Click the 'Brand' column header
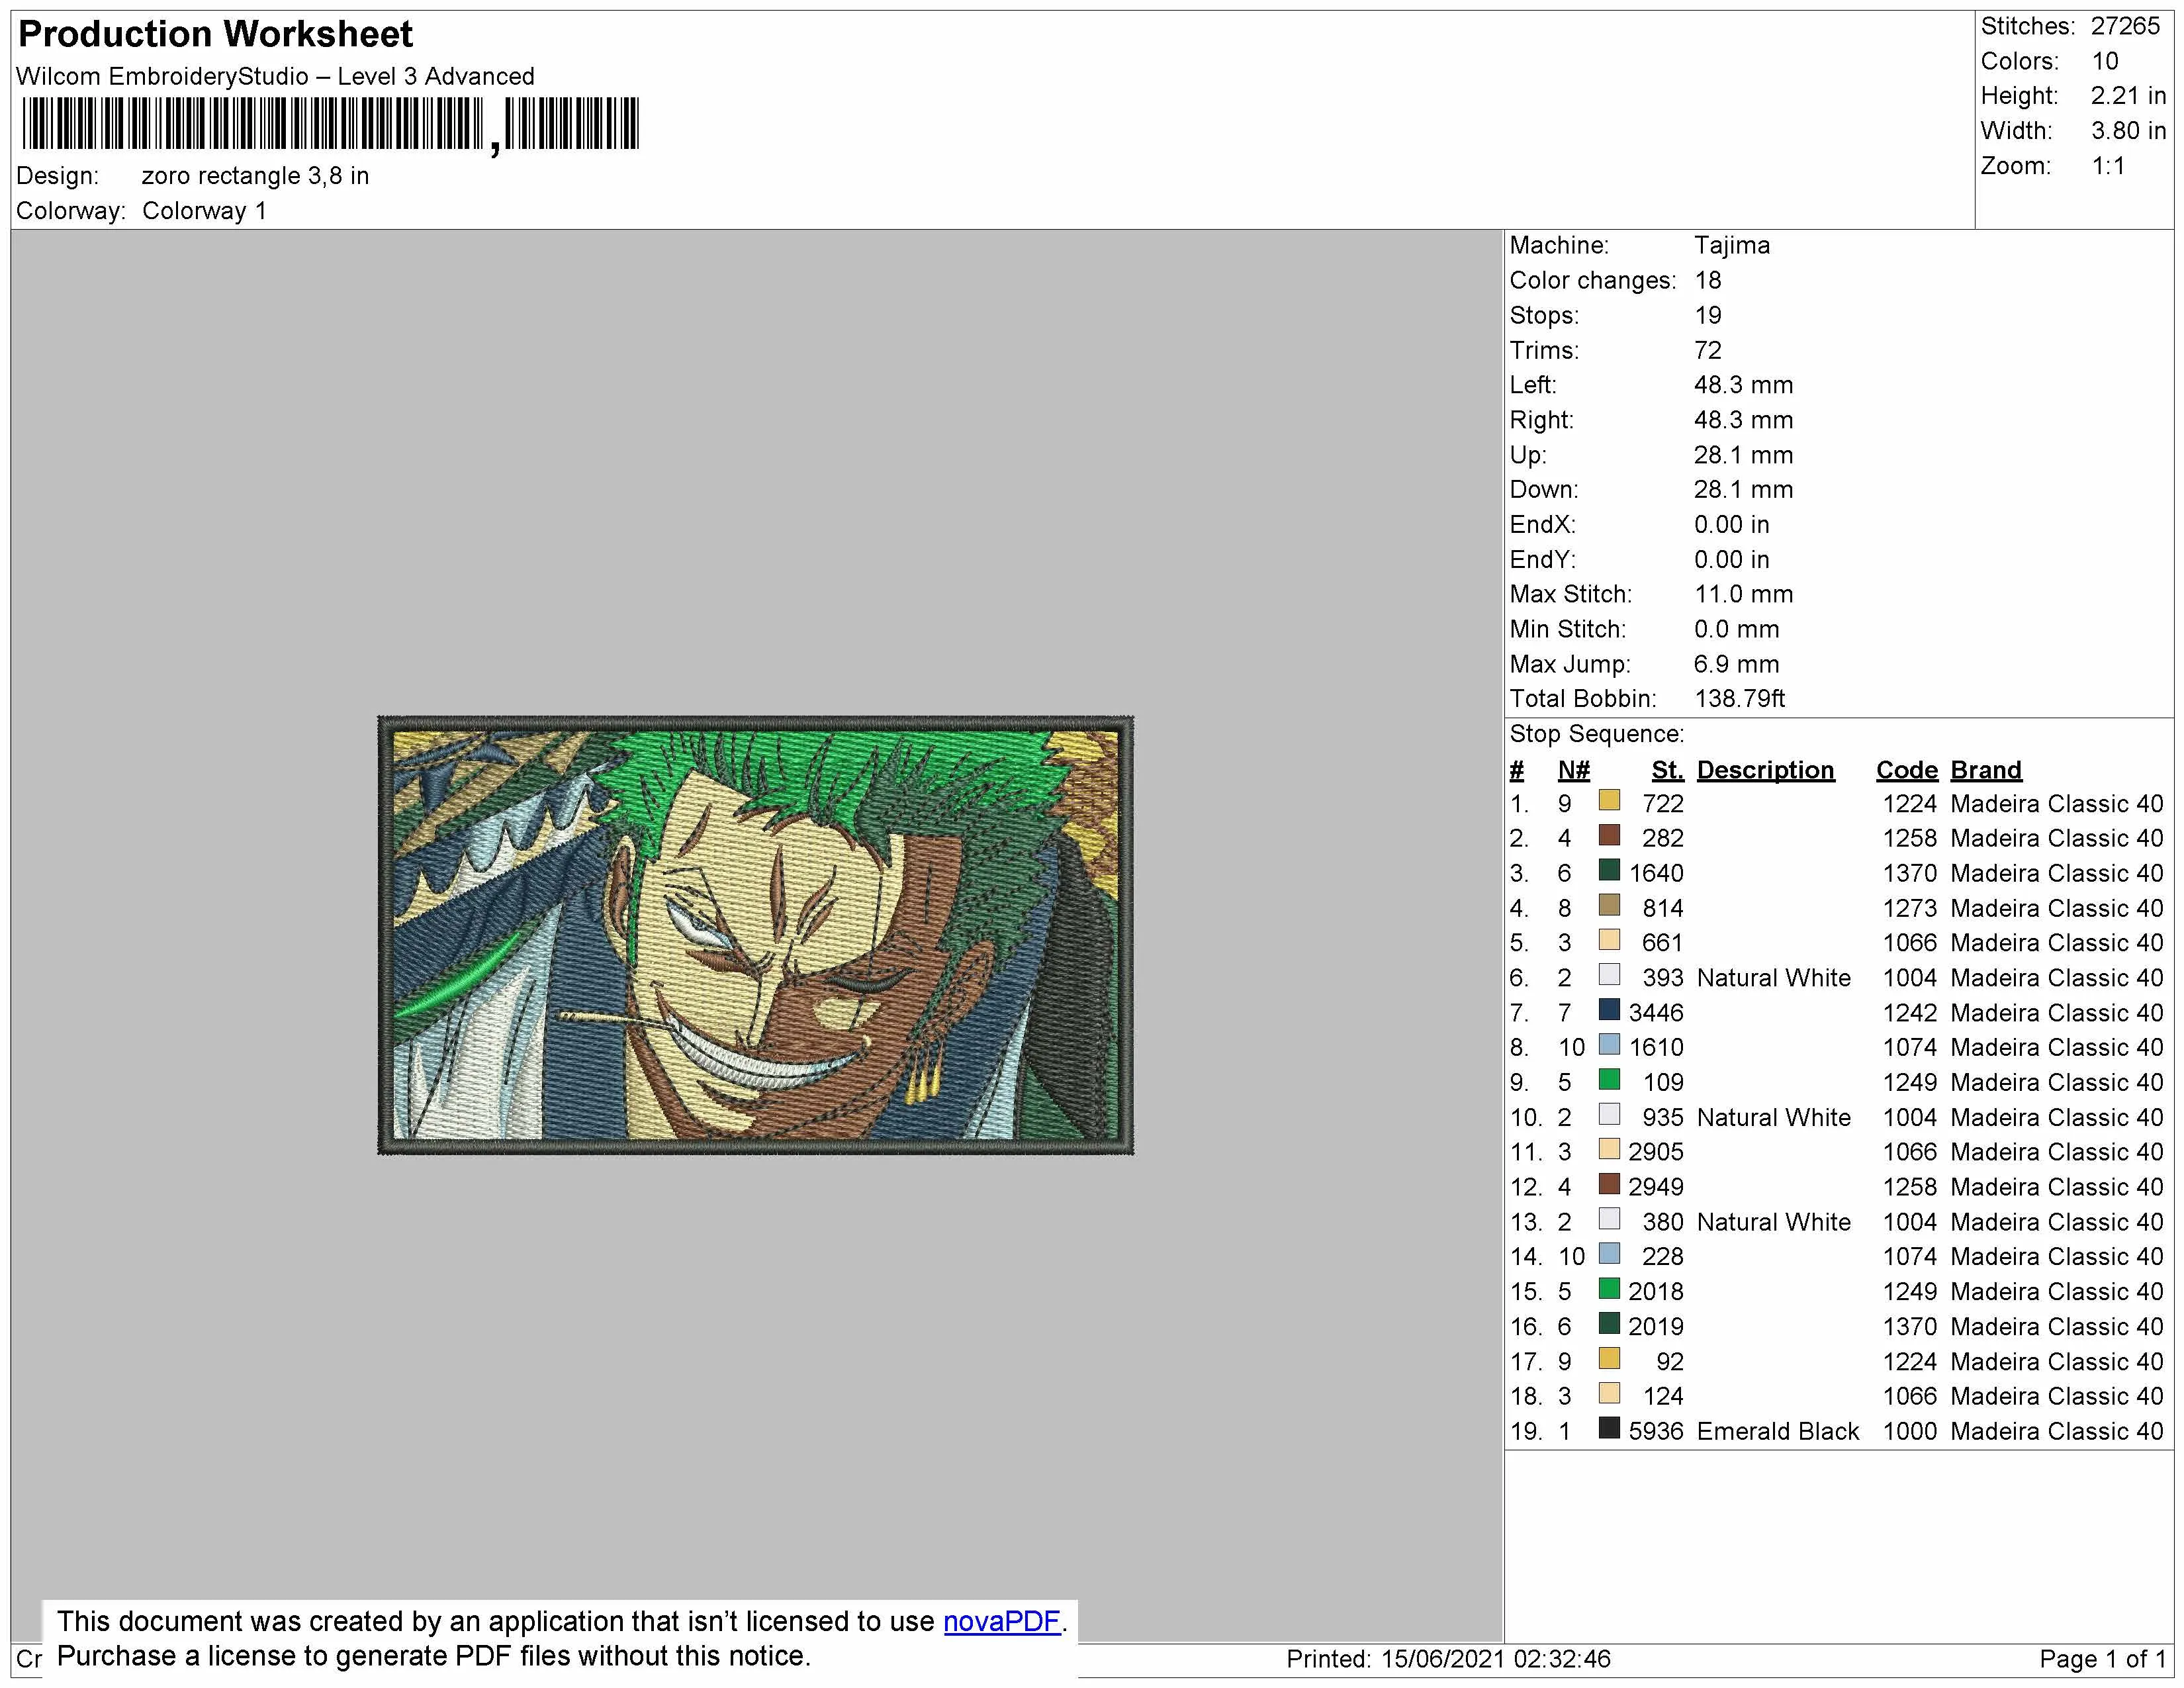Viewport: 2184px width, 1688px height. pyautogui.click(x=1986, y=770)
